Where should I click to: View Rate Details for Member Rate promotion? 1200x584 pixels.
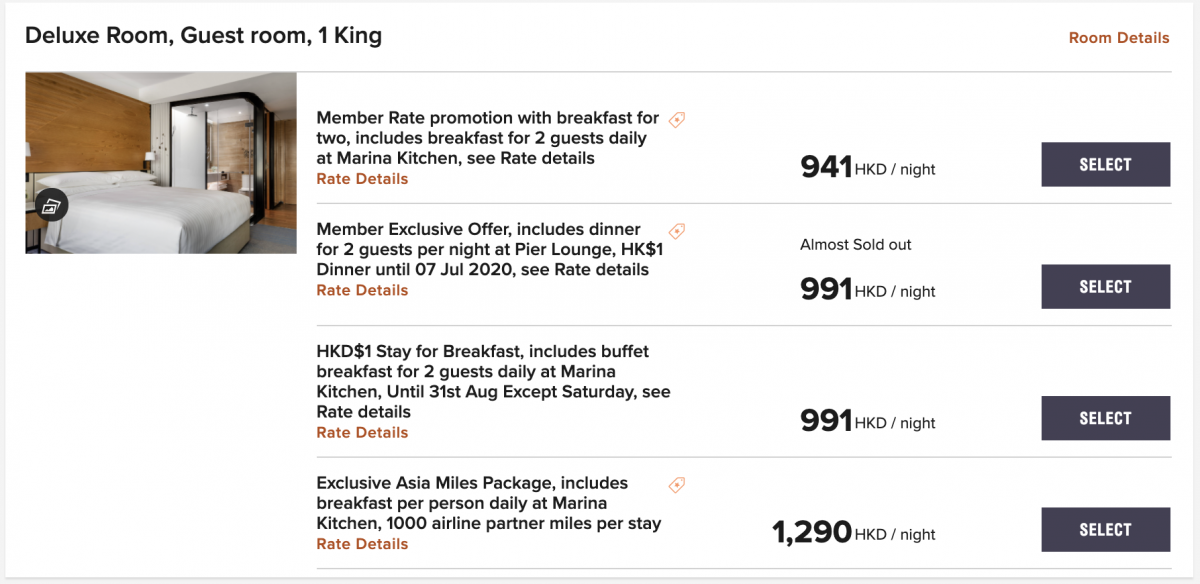tap(362, 179)
